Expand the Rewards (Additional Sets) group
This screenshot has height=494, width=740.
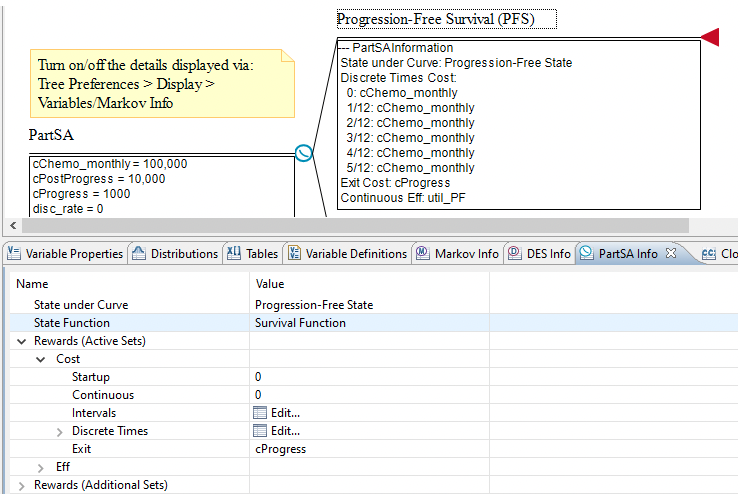click(21, 485)
